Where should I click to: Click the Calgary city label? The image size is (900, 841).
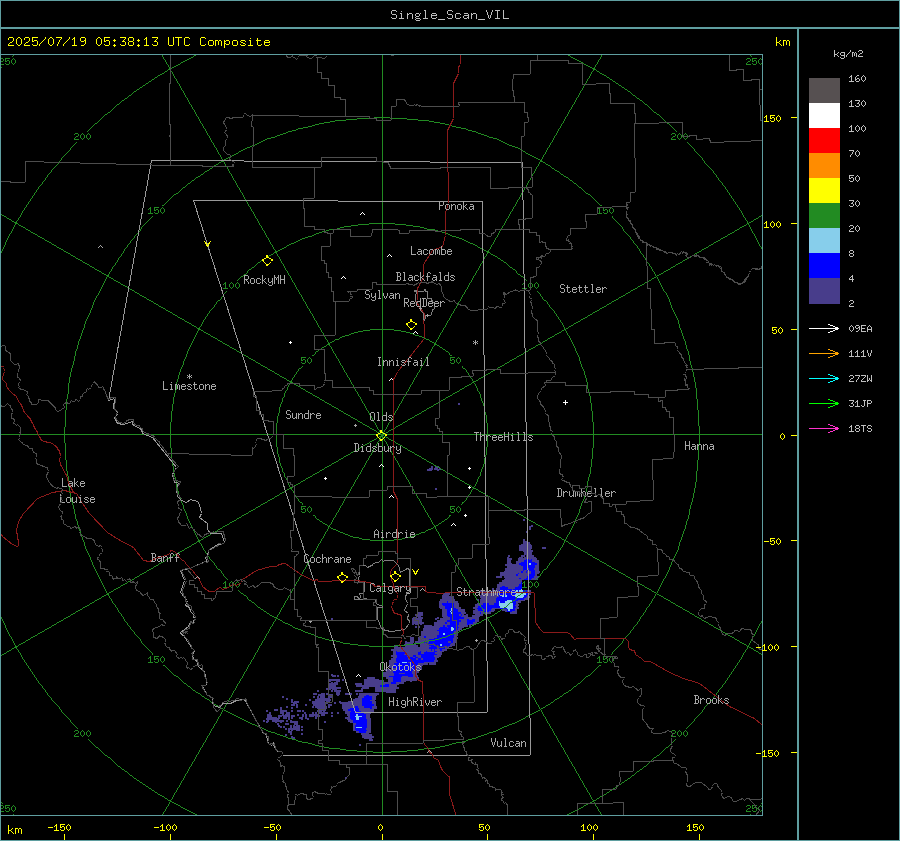[390, 588]
